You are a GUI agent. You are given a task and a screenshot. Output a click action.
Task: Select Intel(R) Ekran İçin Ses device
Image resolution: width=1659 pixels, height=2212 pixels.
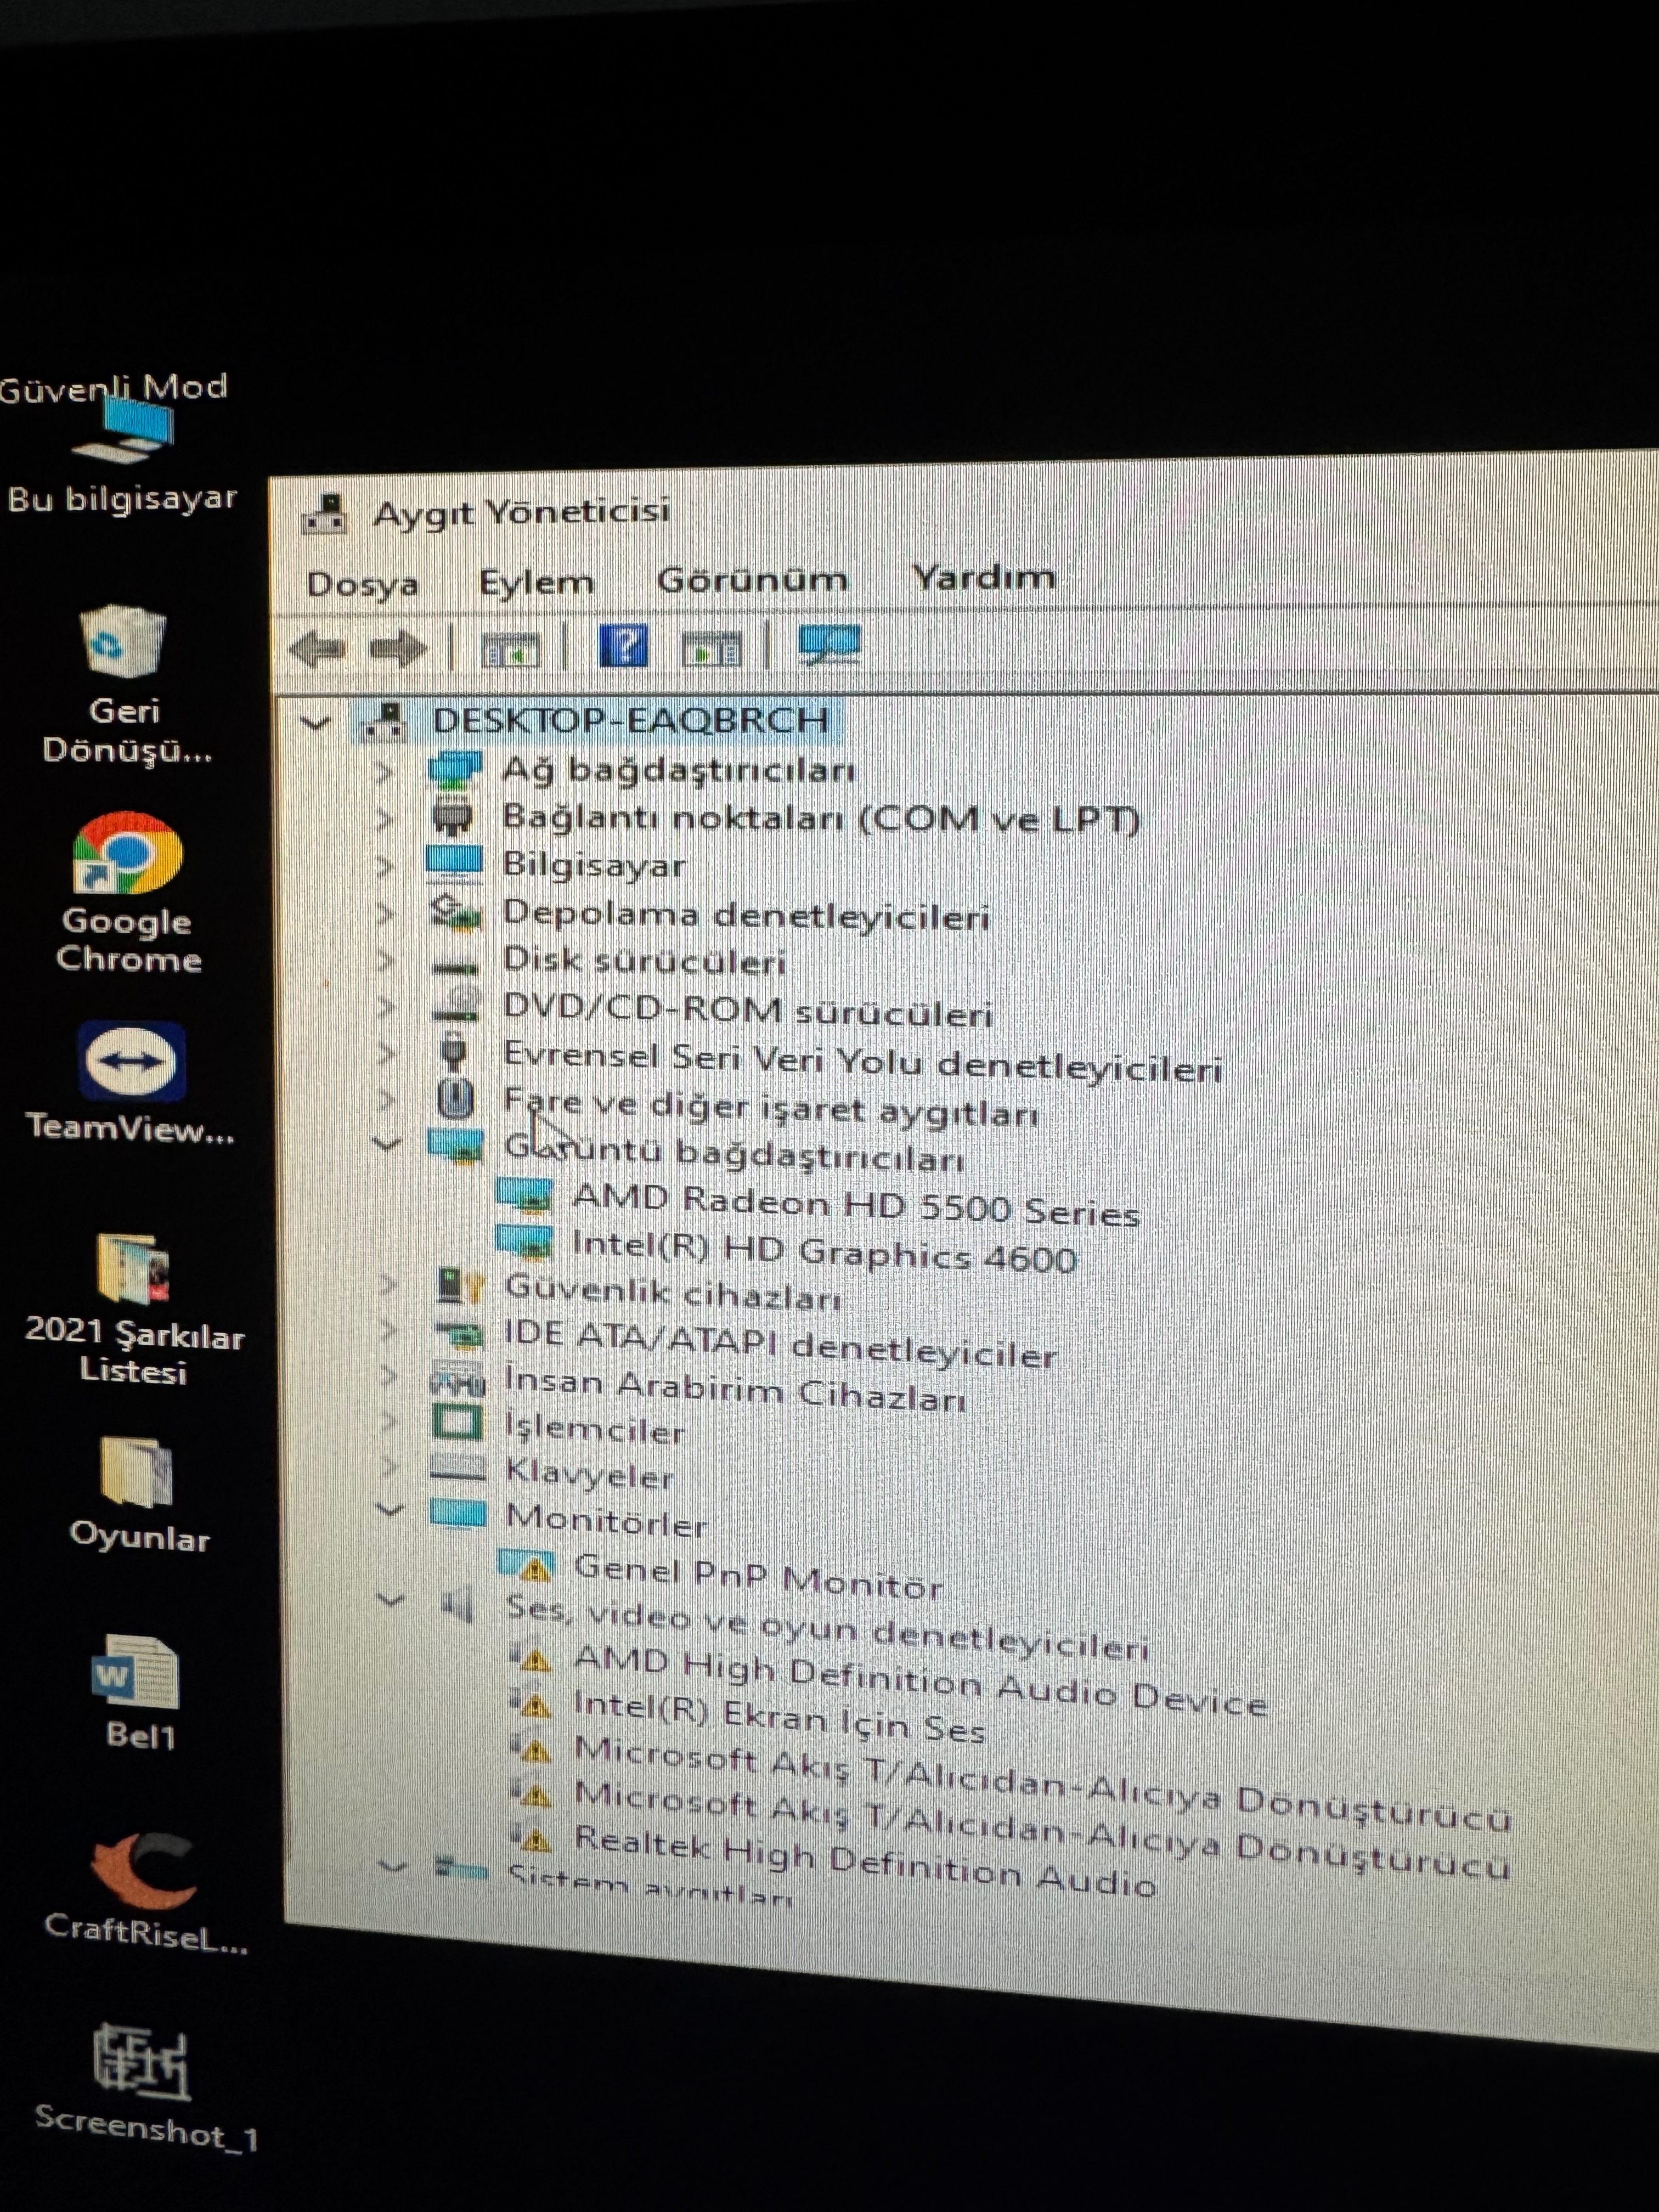click(779, 1717)
